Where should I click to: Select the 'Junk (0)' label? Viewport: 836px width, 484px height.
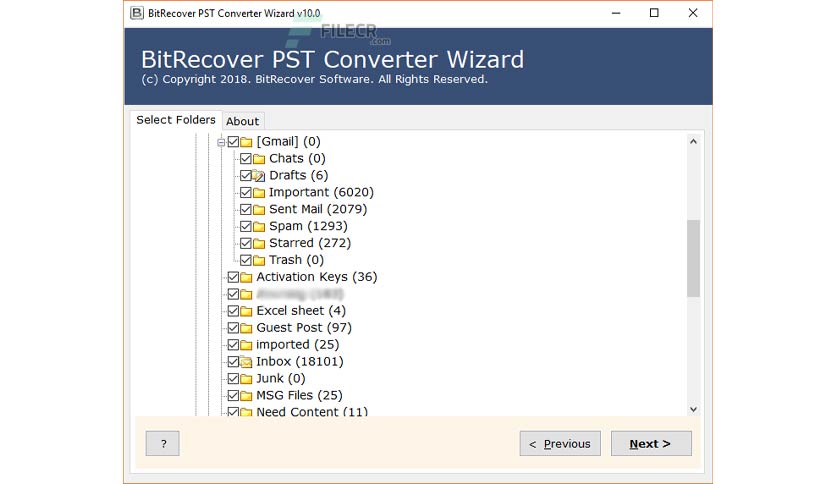coord(280,379)
